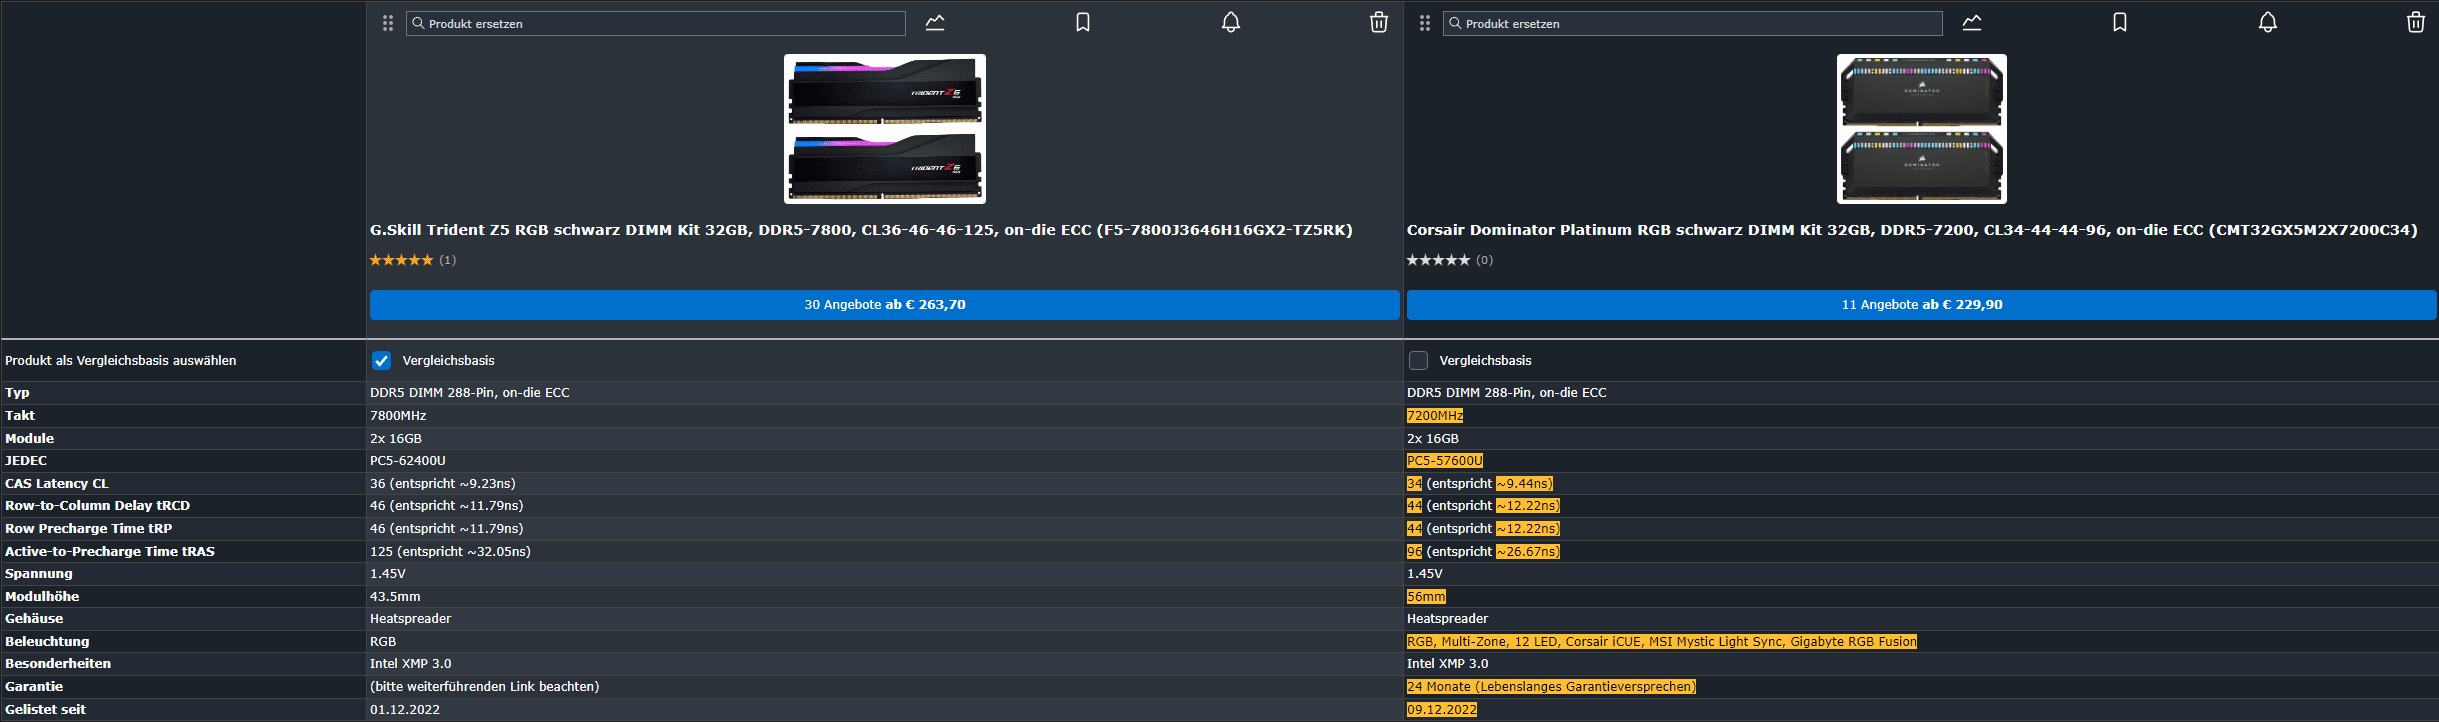Open Corsair Dominator Platinum RGB product title
Image resolution: width=2439 pixels, height=722 pixels.
coord(1912,230)
